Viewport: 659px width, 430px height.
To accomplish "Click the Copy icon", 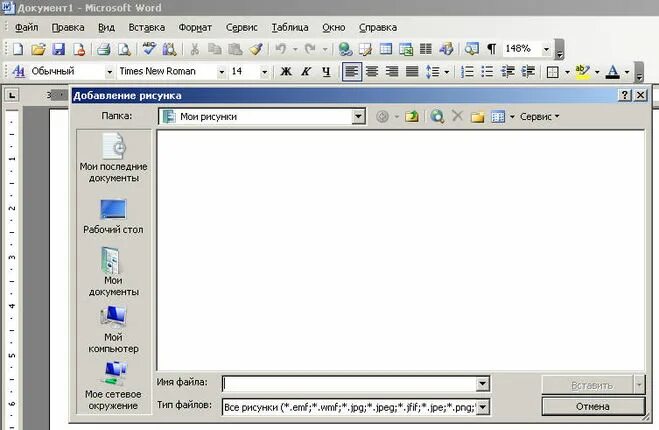I will pyautogui.click(x=215, y=49).
